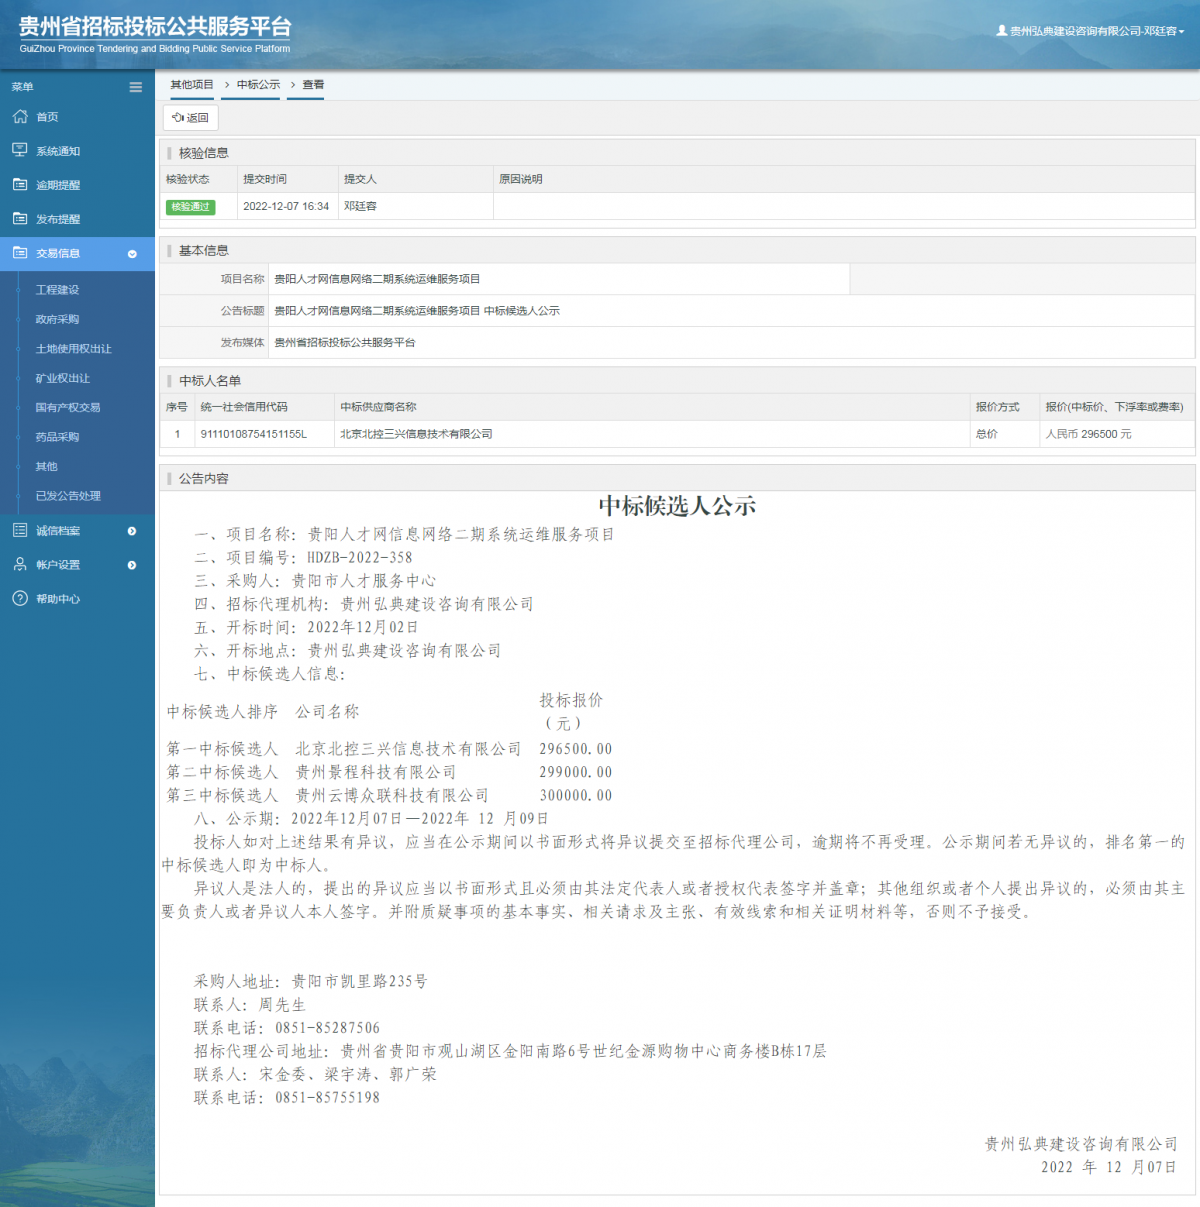Click the 核验信息 section header
Image resolution: width=1200 pixels, height=1207 pixels.
click(203, 153)
